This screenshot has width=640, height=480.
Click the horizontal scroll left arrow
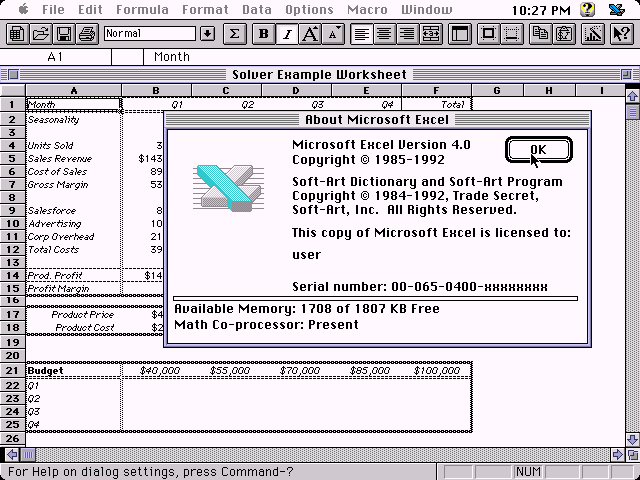click(12, 454)
